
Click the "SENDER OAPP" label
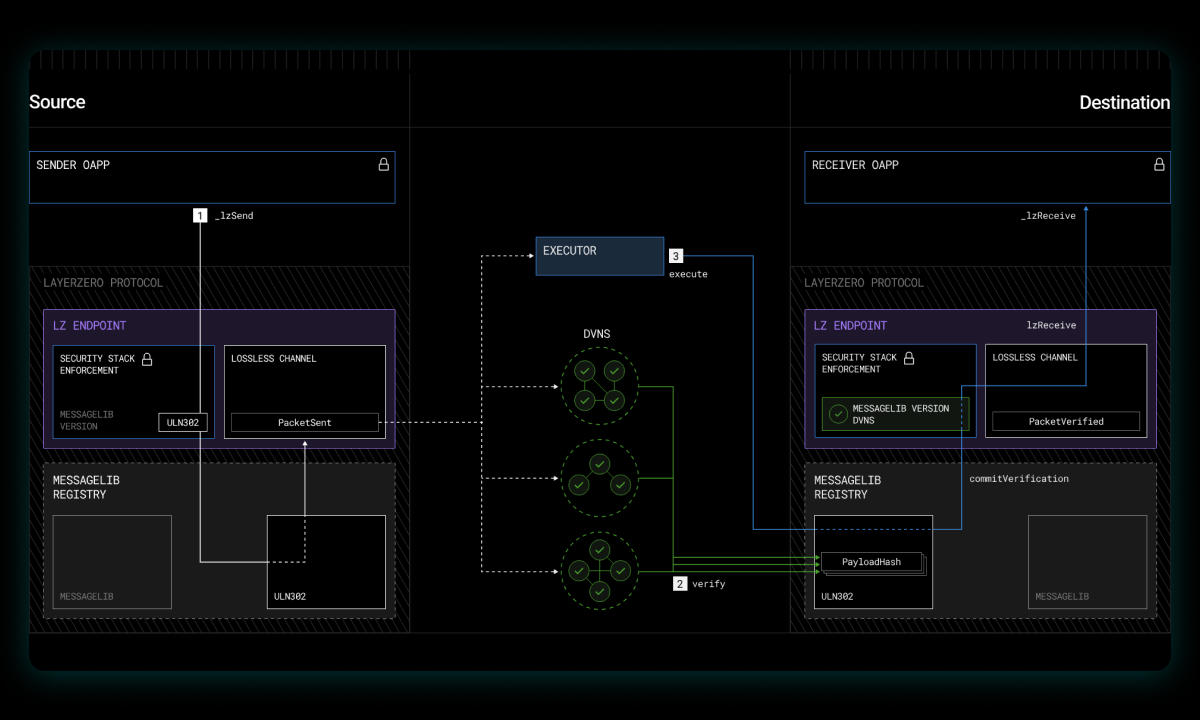pyautogui.click(x=73, y=165)
